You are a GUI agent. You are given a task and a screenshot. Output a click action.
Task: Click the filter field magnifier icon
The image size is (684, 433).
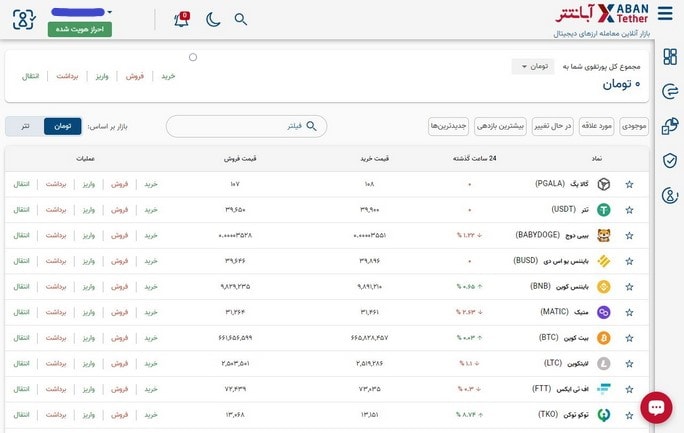[311, 126]
